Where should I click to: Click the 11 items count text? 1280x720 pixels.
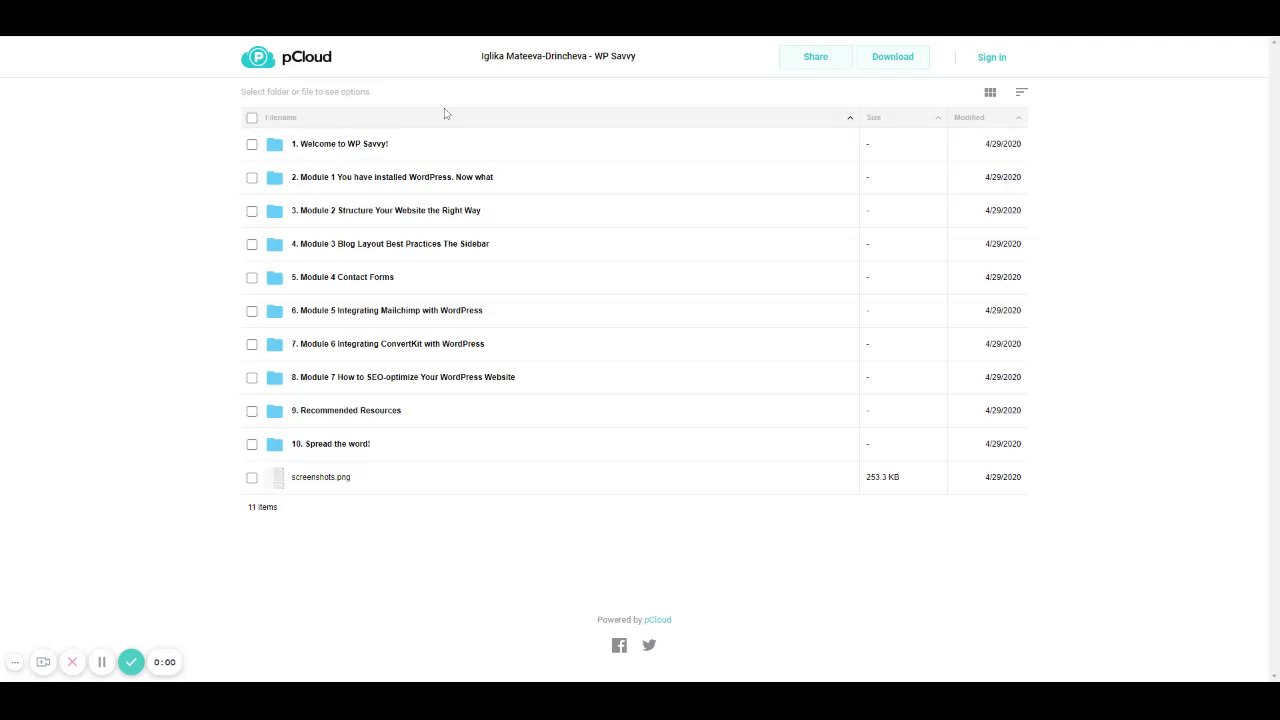pyautogui.click(x=263, y=507)
